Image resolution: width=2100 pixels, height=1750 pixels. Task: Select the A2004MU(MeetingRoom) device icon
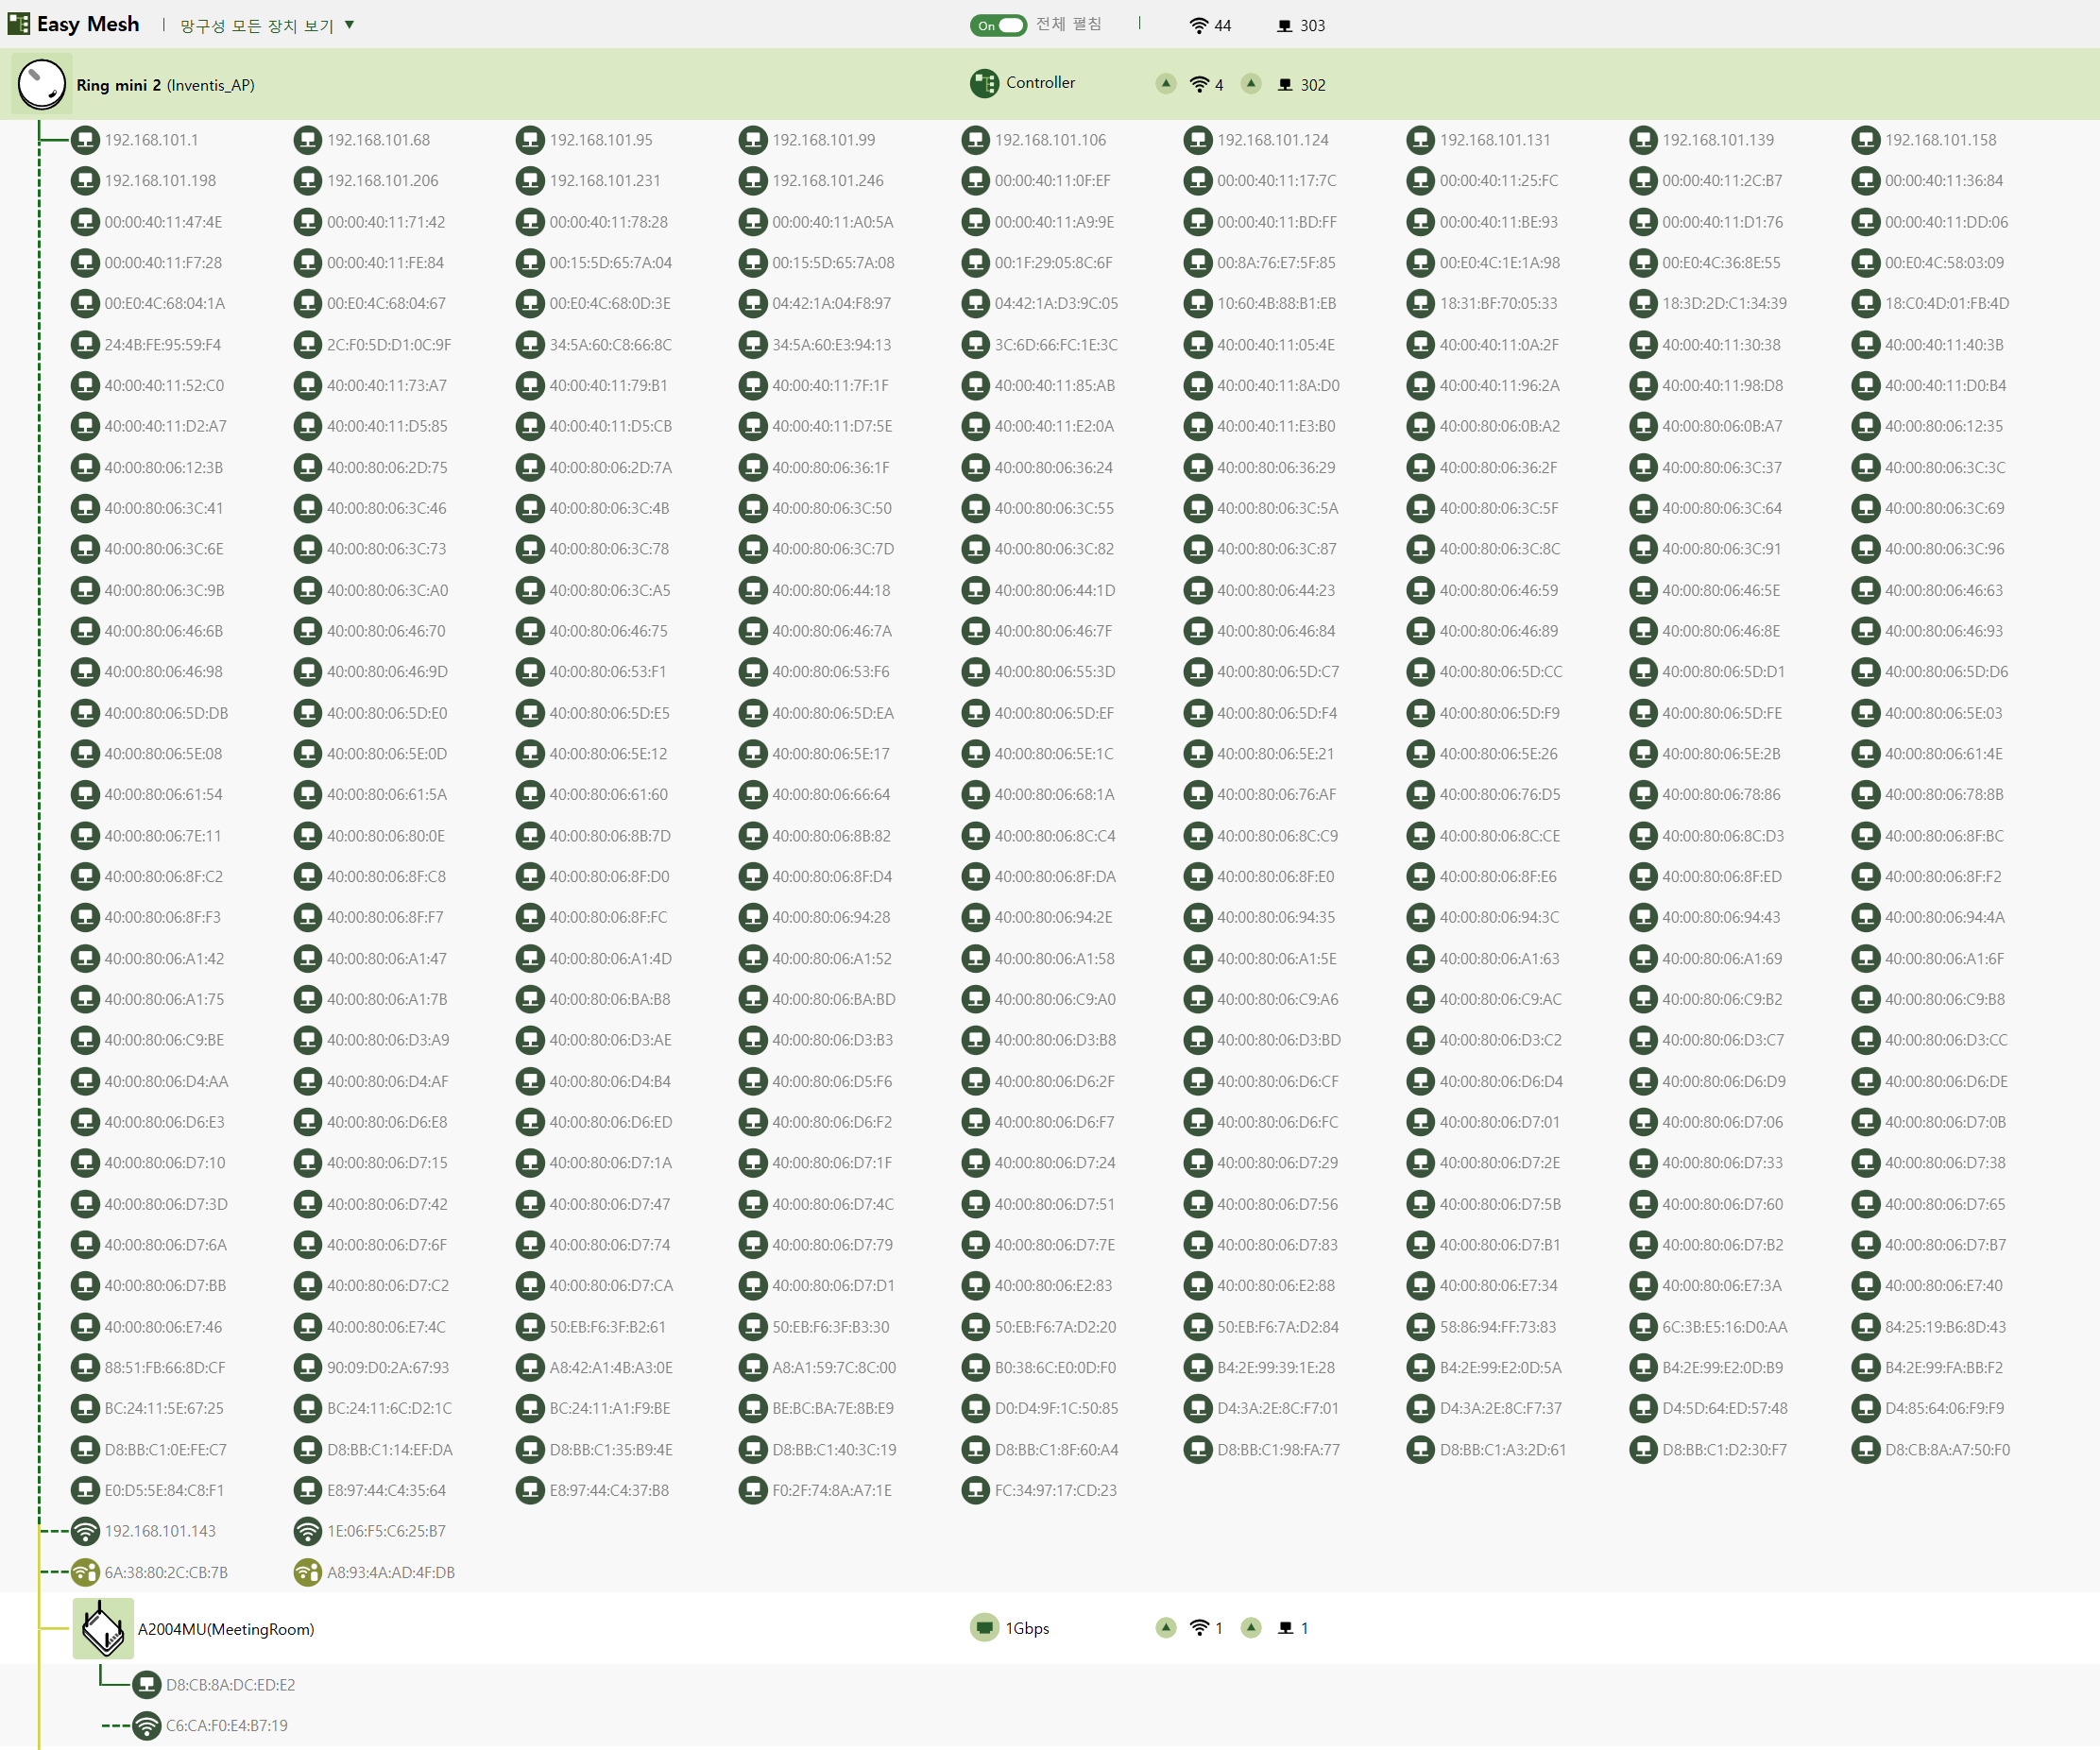click(x=103, y=1628)
